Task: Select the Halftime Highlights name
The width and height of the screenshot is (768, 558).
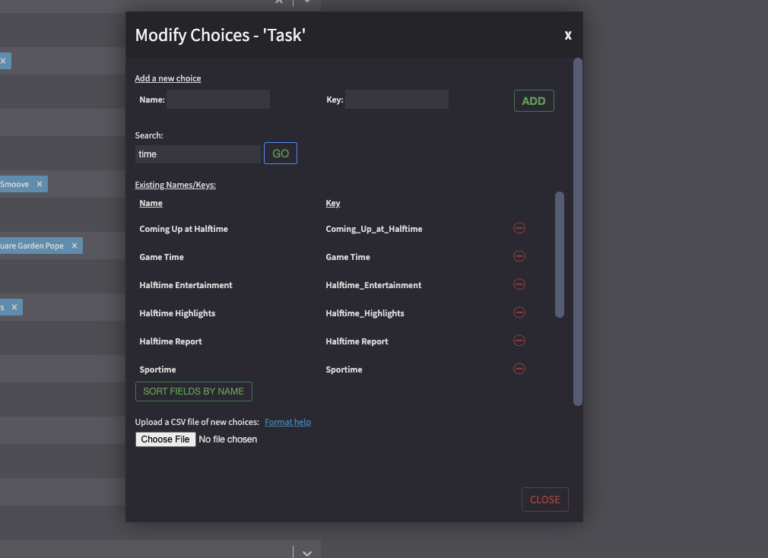Action: point(177,313)
